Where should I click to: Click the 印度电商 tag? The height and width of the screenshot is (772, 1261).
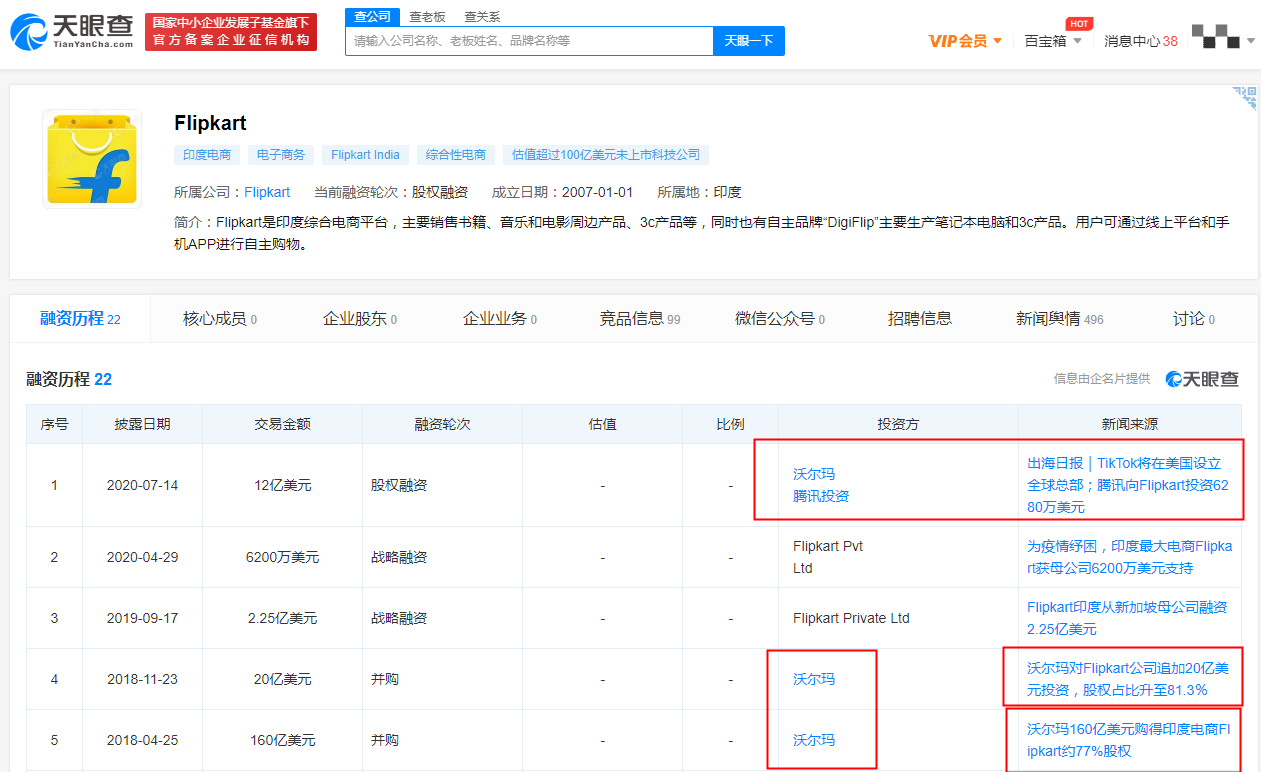tap(207, 155)
